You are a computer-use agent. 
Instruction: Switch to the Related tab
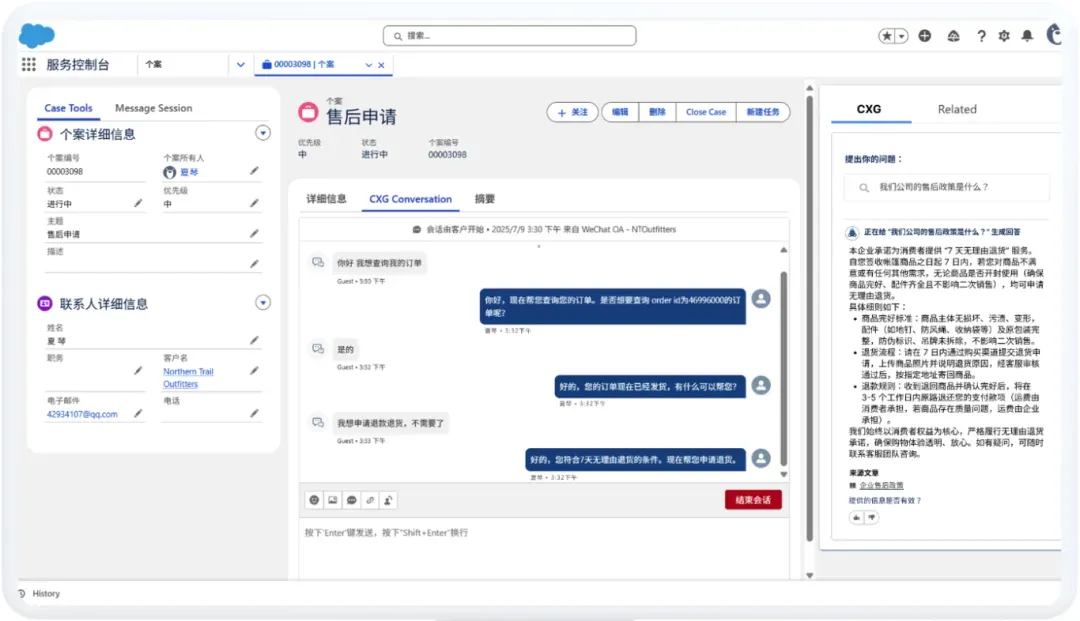[957, 109]
